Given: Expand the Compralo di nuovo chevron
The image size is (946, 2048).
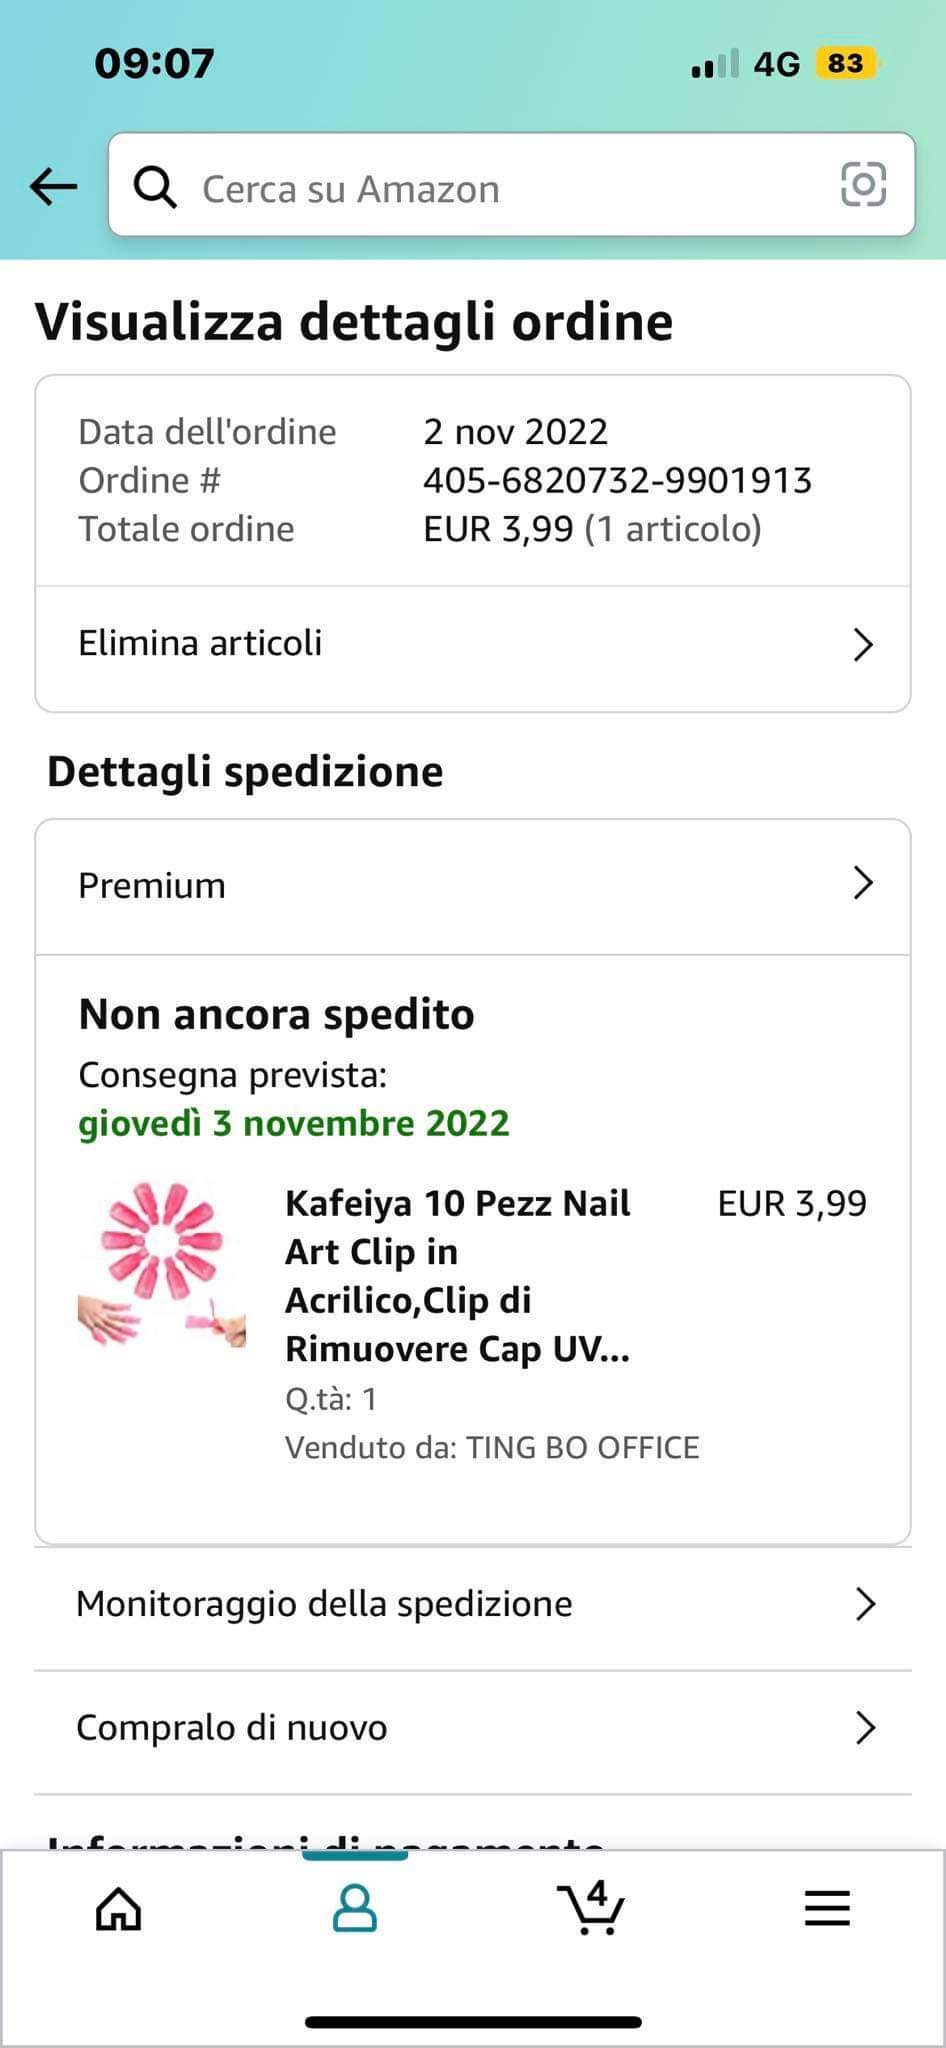Looking at the screenshot, I should click(865, 1728).
